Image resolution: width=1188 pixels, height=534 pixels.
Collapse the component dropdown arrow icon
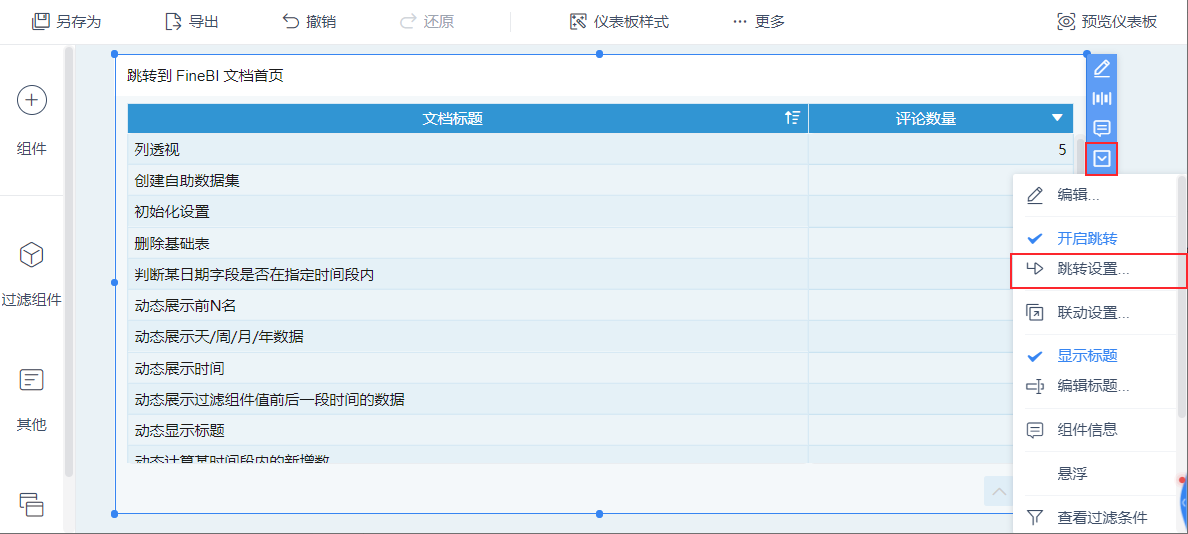[x=1102, y=158]
